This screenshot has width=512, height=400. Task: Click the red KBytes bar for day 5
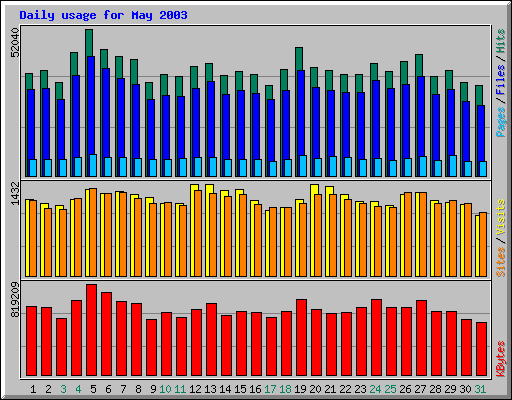[x=91, y=330]
